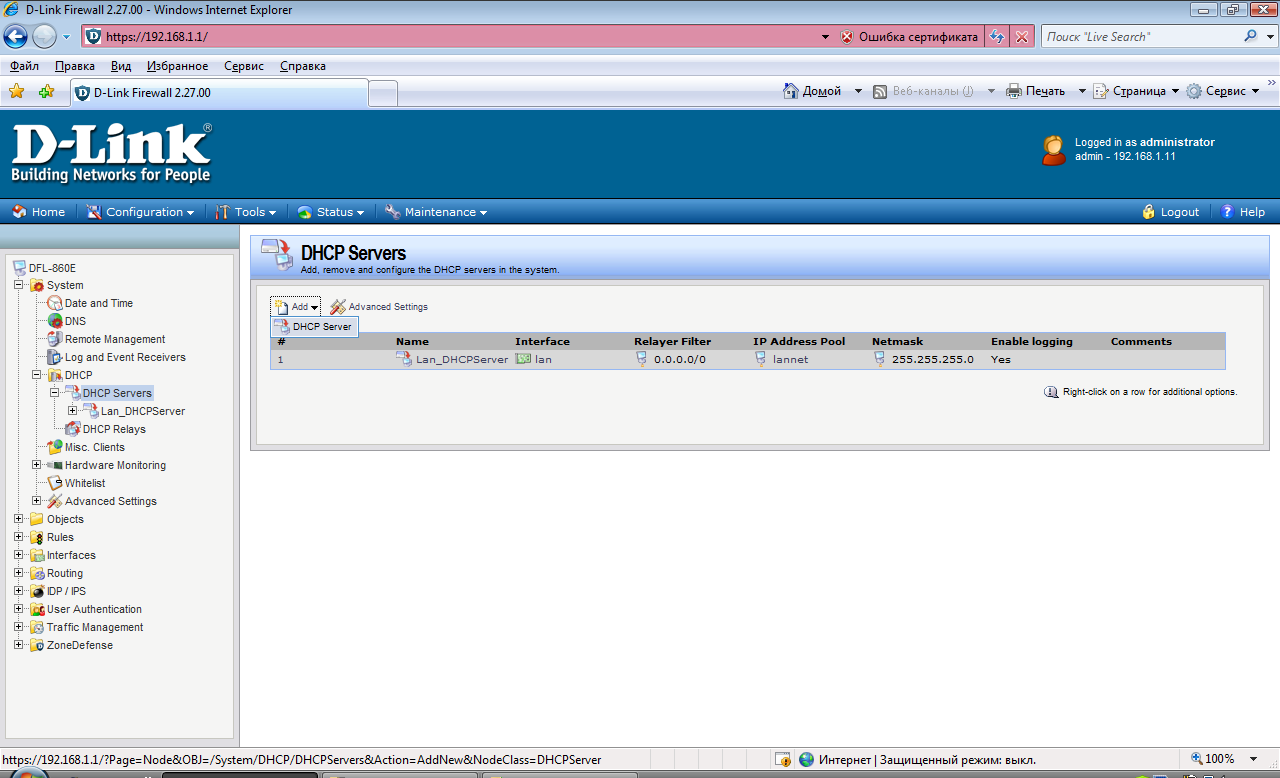Viewport: 1280px width, 778px height.
Task: Click the browser Back arrow button
Action: 16,37
